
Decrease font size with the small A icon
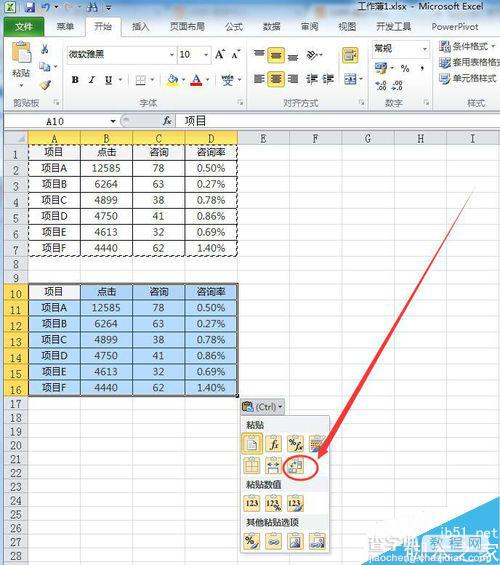tap(236, 55)
